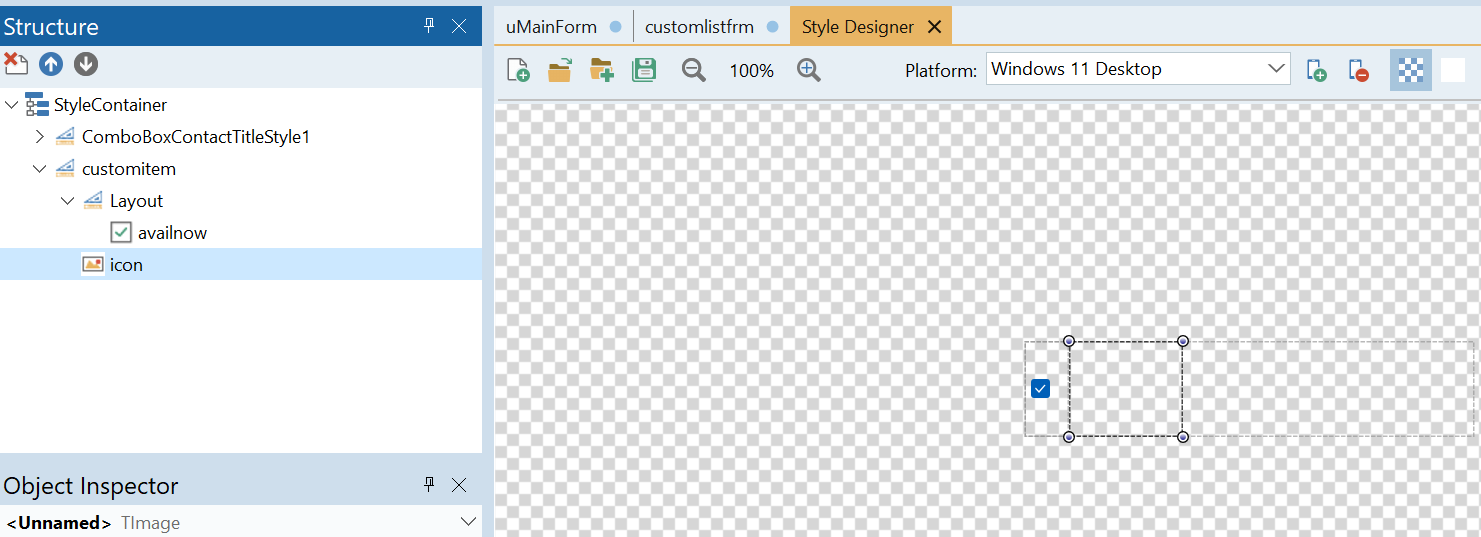Select StyleContainer in the tree

pos(110,105)
